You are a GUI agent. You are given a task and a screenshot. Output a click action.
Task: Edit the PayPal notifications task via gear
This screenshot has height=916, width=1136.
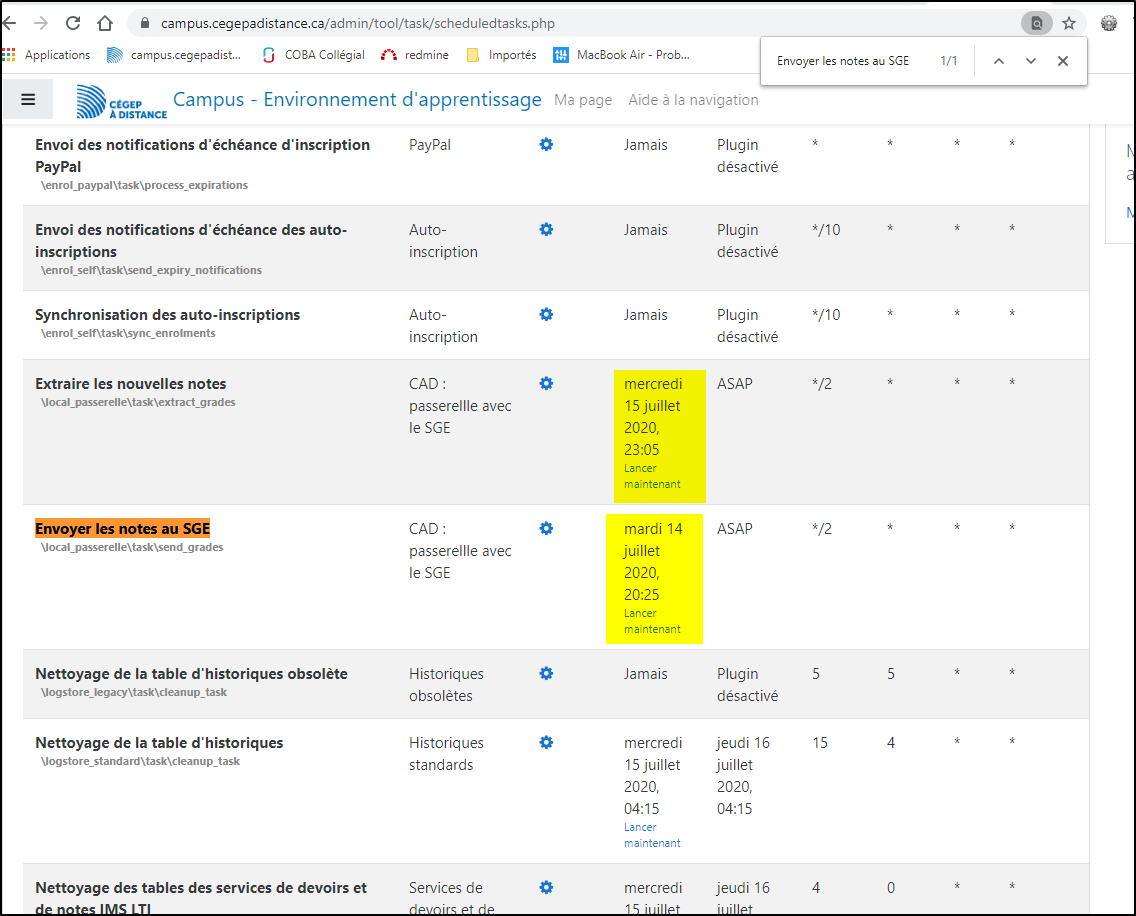546,145
